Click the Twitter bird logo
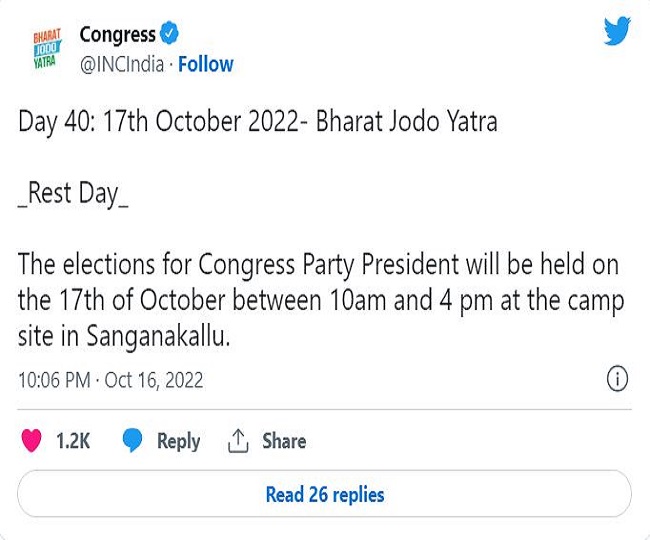 tap(617, 31)
